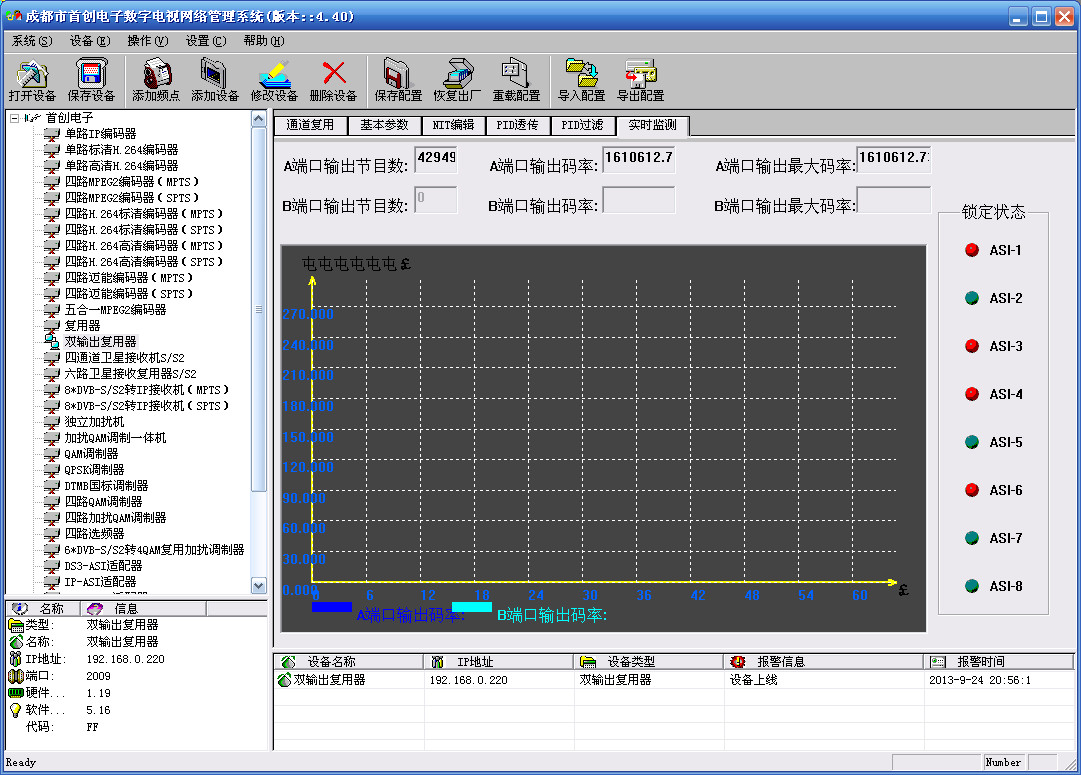
Task: Click the 信息 column header in info panel
Action: click(143, 608)
